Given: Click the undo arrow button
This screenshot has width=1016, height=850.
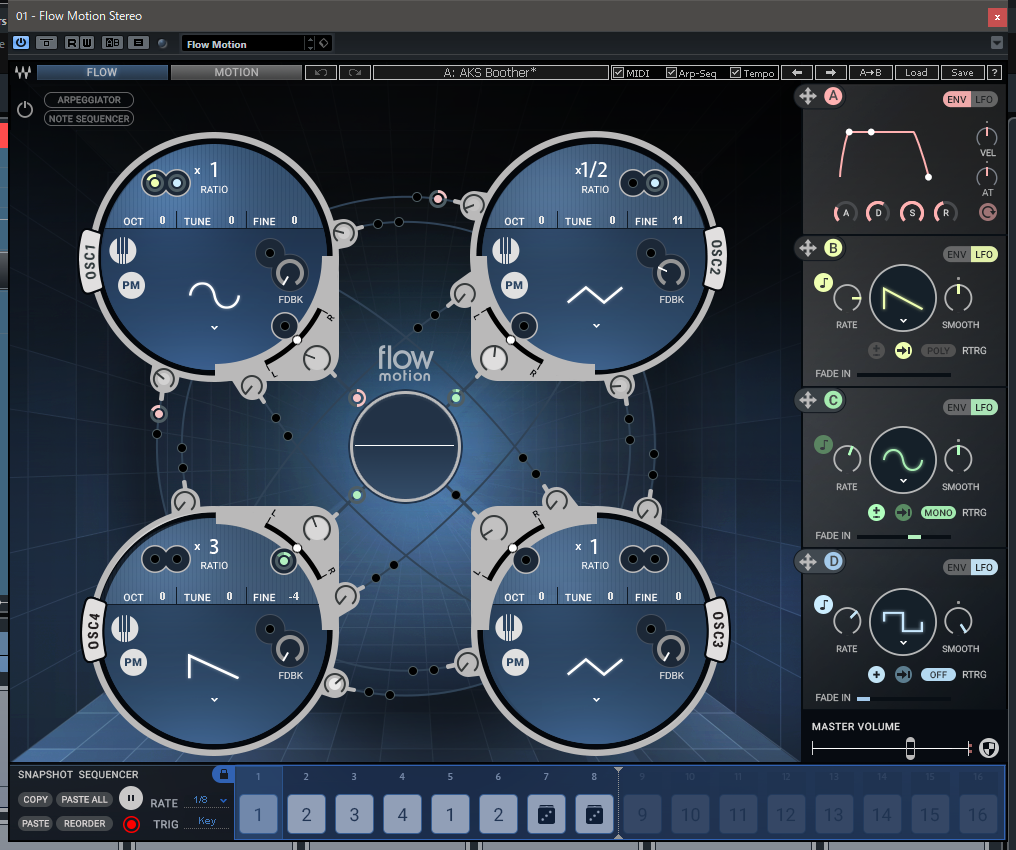Looking at the screenshot, I should [321, 73].
